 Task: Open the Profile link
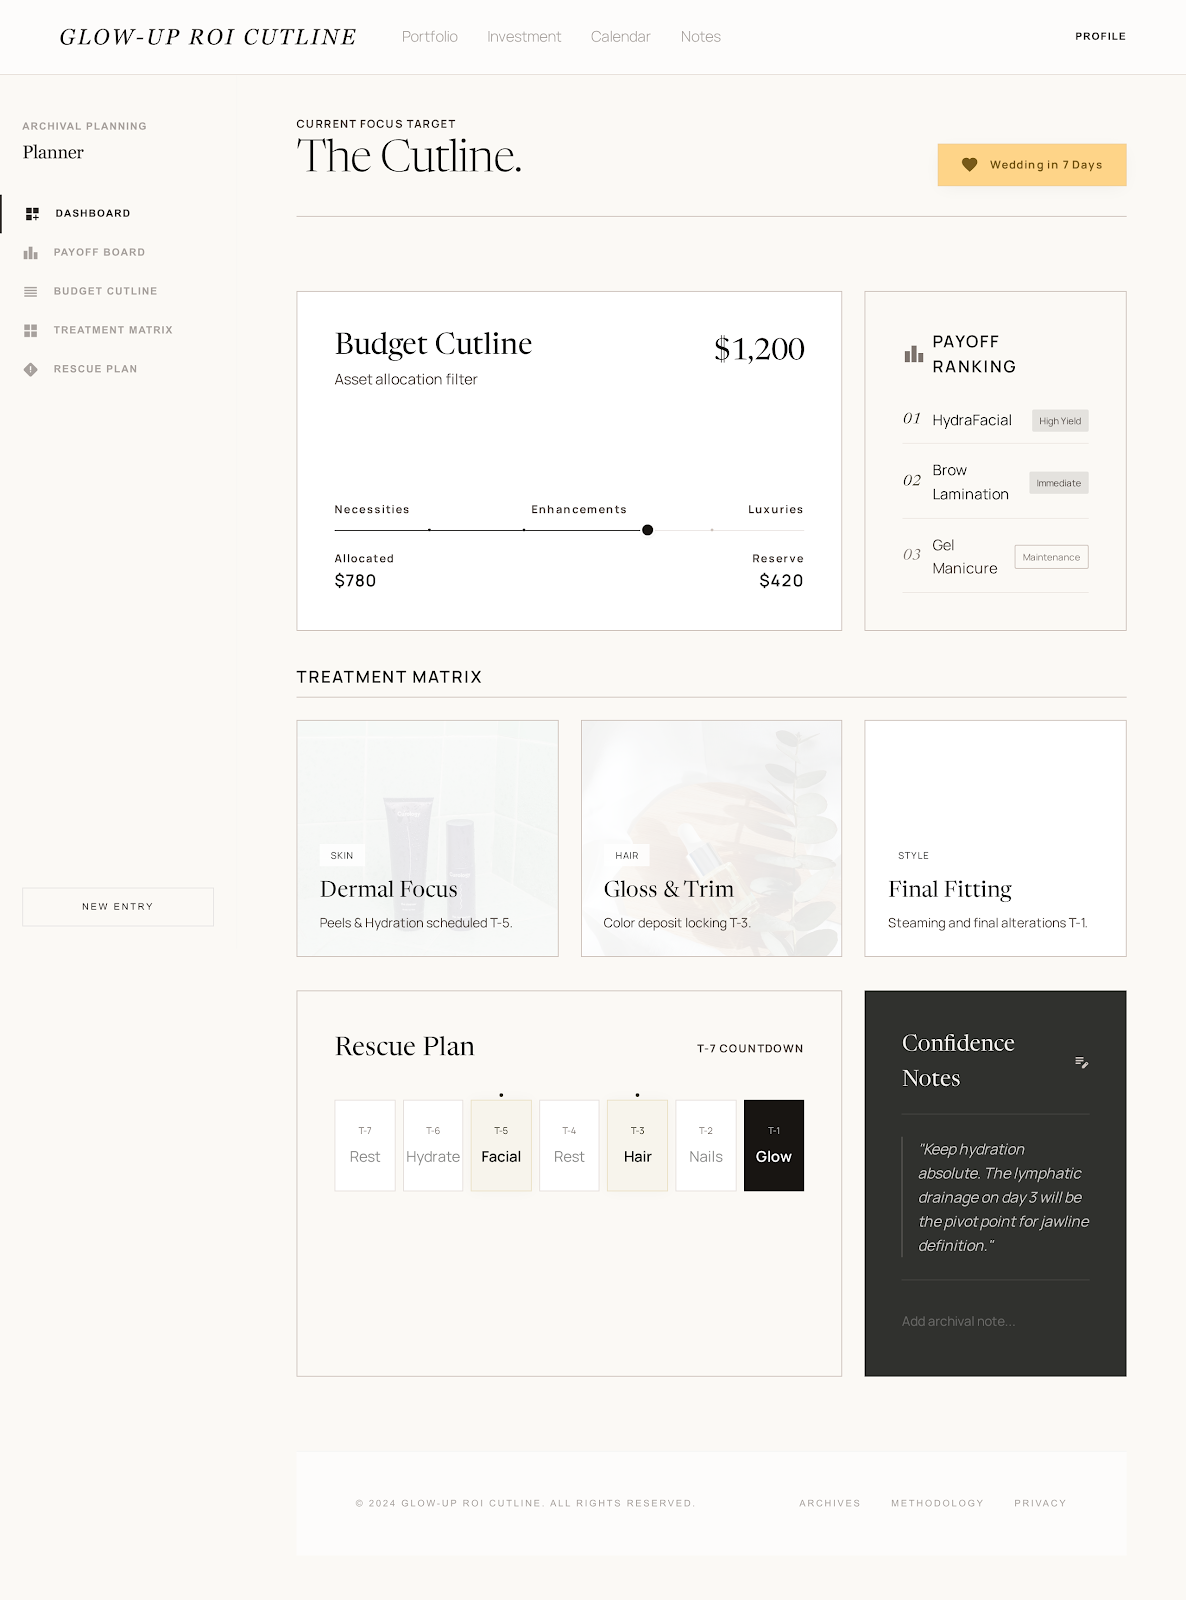(x=1100, y=37)
